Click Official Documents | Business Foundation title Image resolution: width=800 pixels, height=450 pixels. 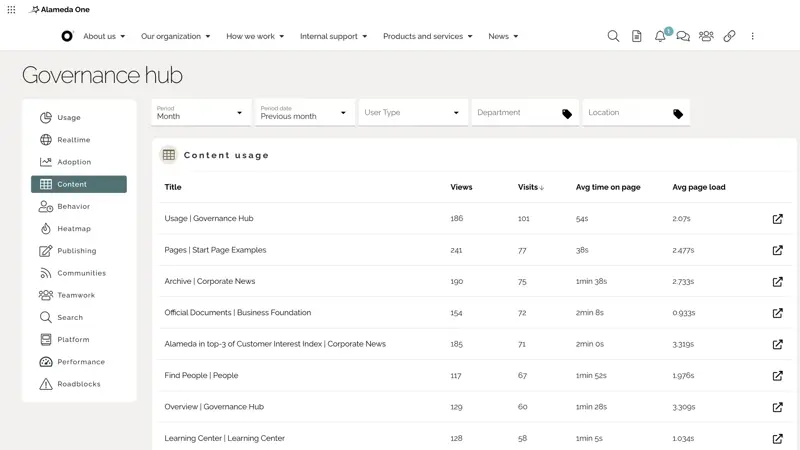click(x=238, y=312)
